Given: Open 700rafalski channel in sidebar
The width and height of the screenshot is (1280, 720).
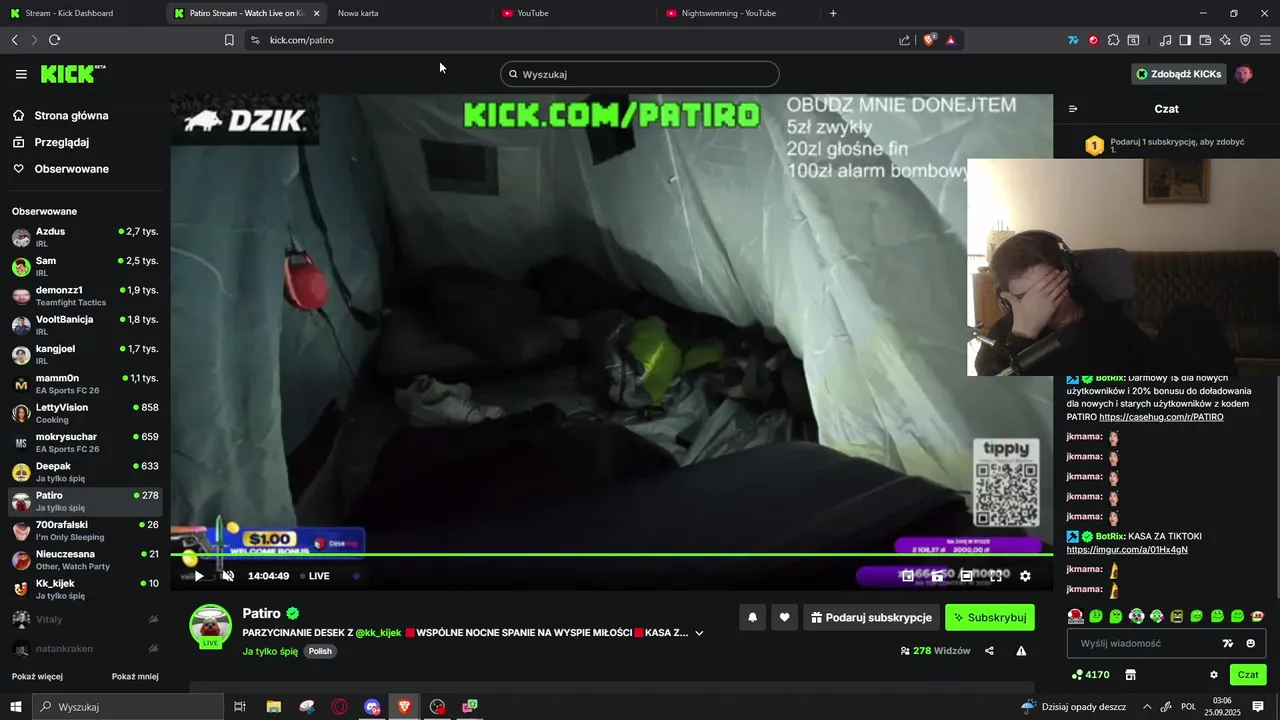Looking at the screenshot, I should (x=85, y=531).
